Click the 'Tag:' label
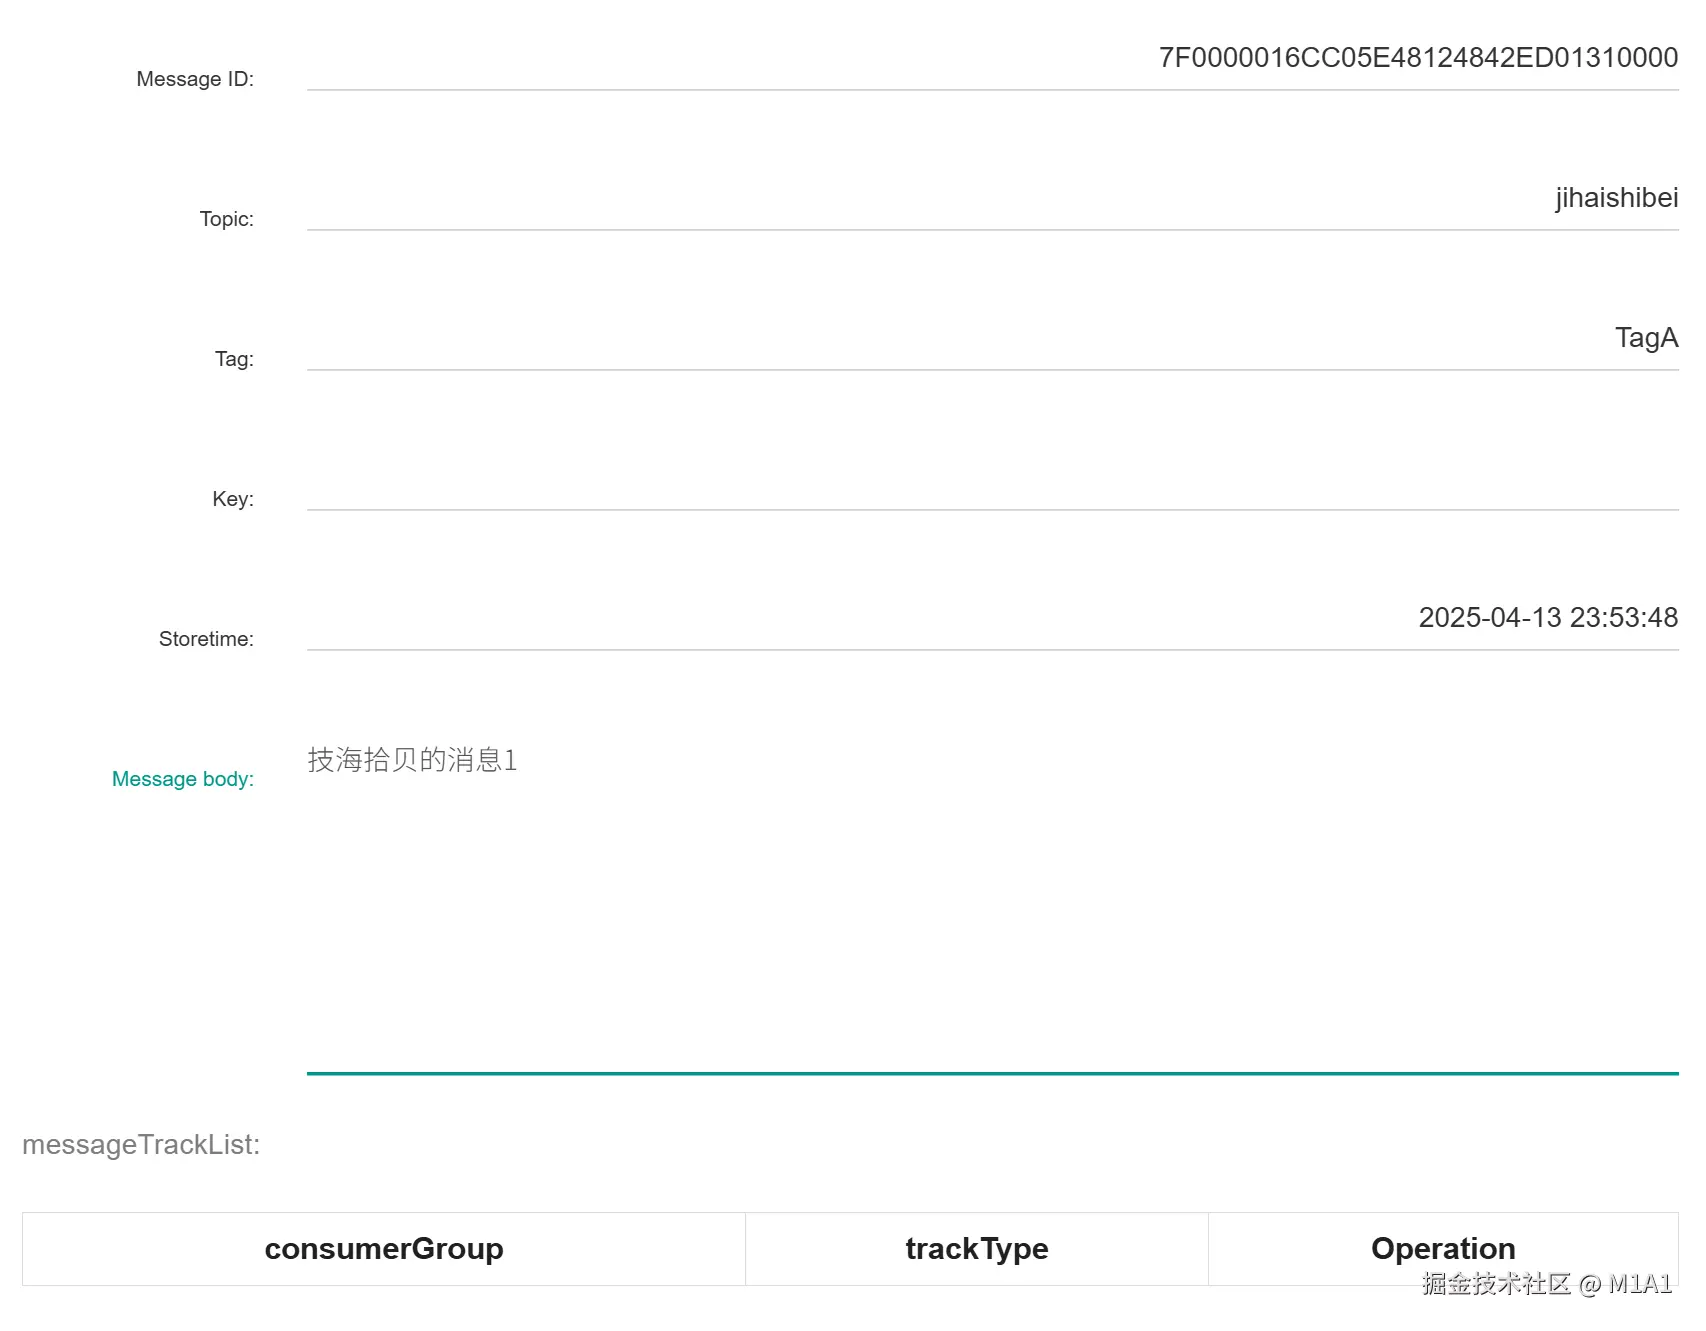 point(234,359)
